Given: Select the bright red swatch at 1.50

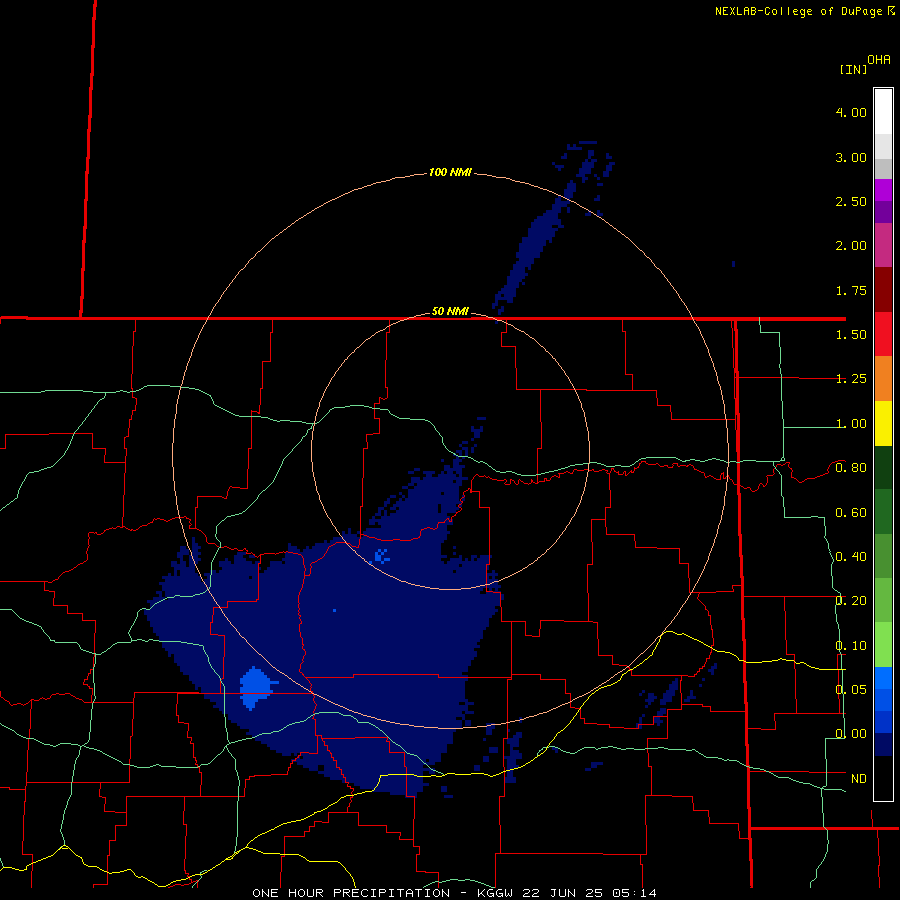Looking at the screenshot, I should click(883, 334).
